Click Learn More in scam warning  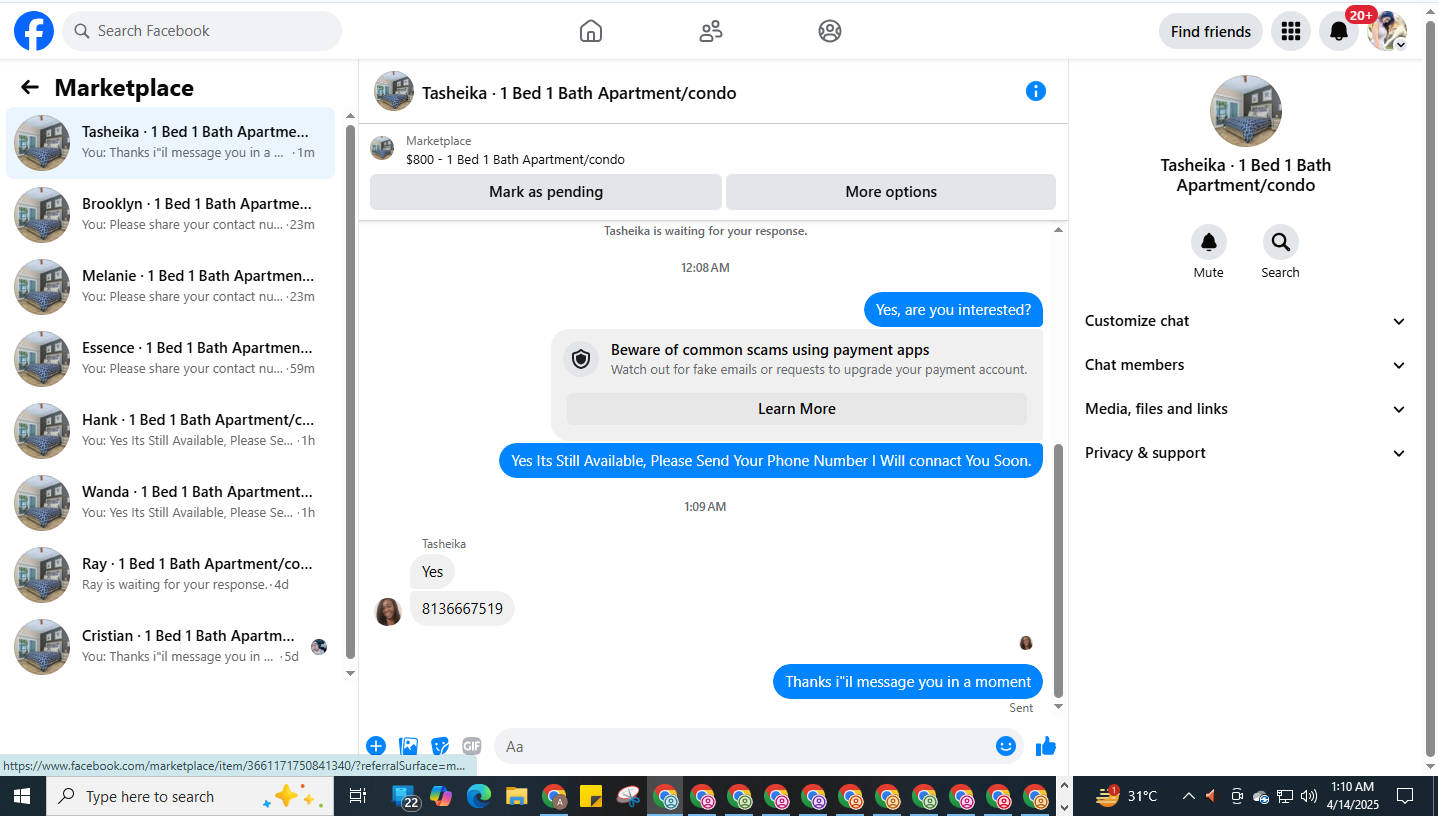[x=797, y=409]
